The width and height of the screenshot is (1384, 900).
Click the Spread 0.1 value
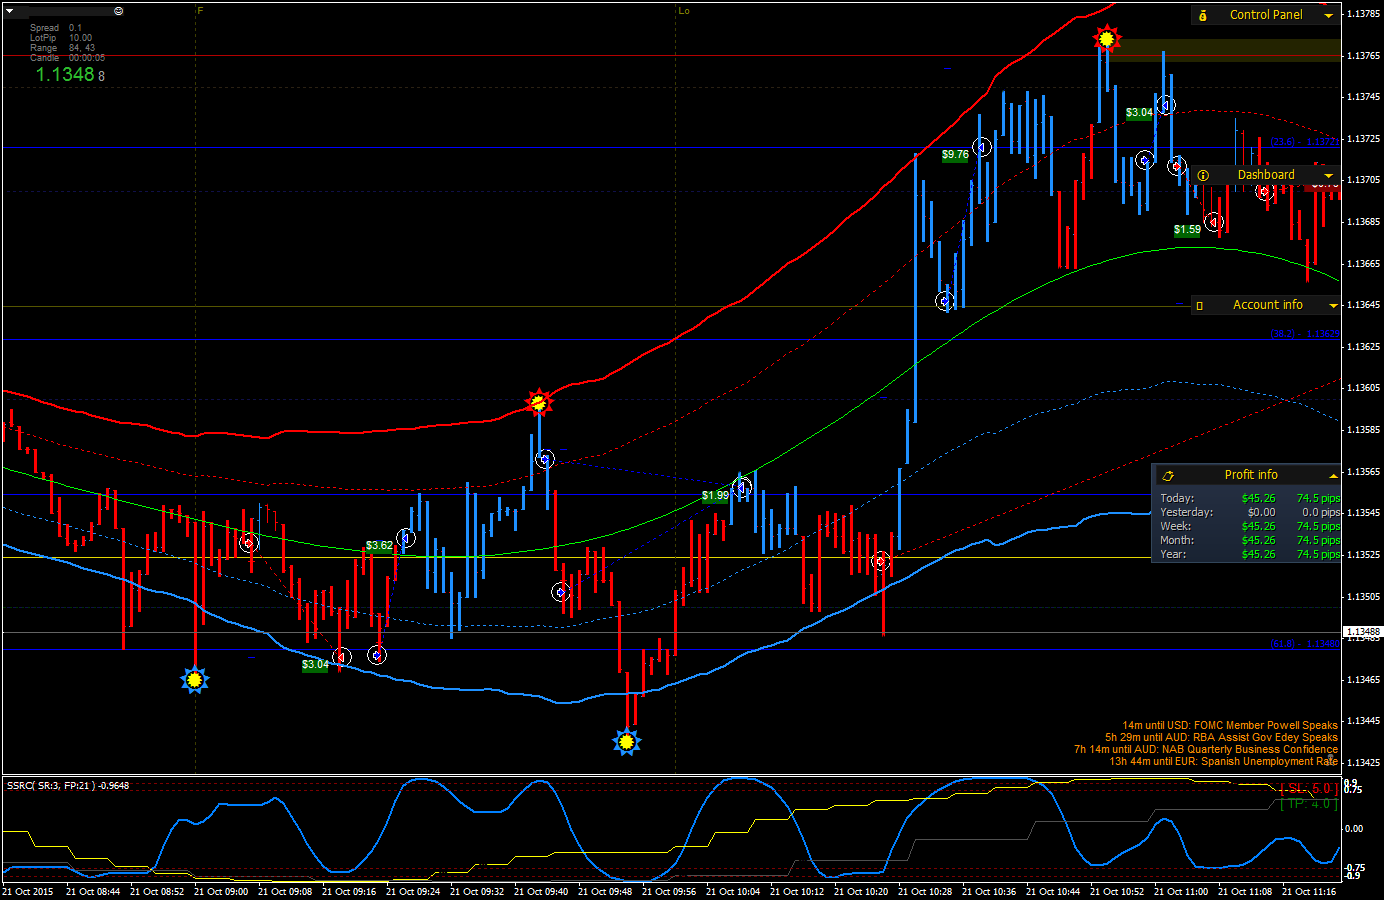pos(76,28)
